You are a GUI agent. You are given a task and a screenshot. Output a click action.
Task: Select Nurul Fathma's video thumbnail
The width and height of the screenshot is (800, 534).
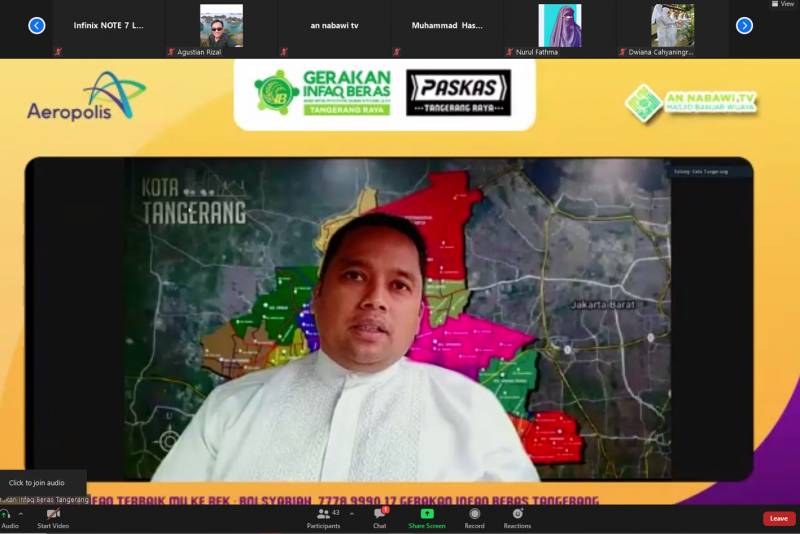pos(559,27)
